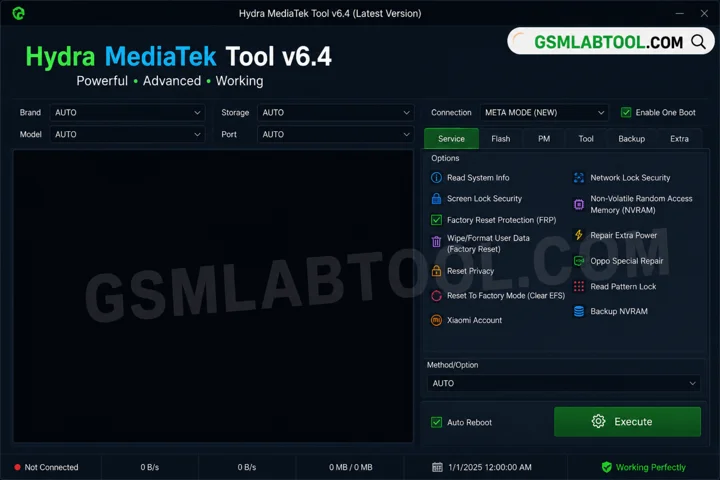Select Reset To Factory Mode text

pyautogui.click(x=506, y=295)
